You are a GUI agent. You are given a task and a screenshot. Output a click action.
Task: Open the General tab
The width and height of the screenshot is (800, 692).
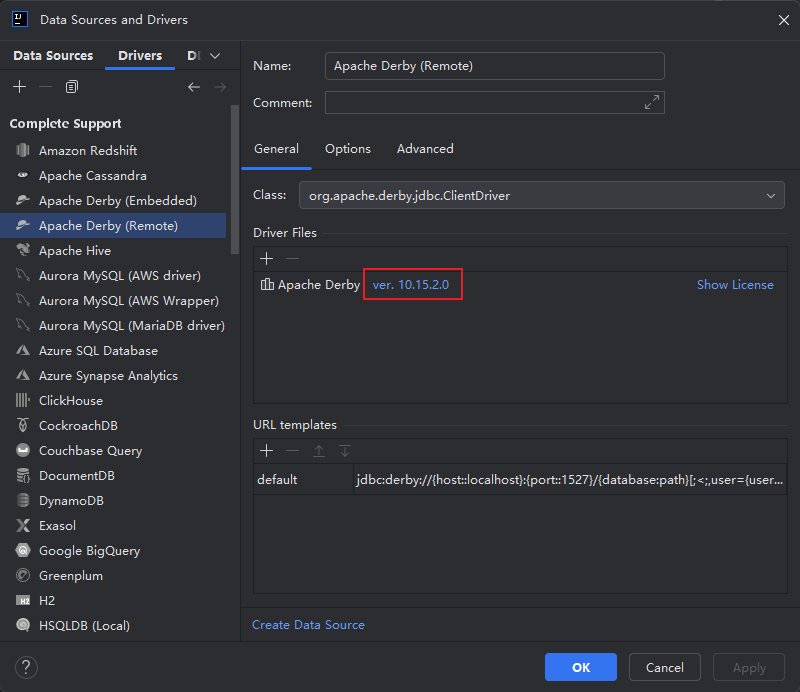pyautogui.click(x=277, y=149)
